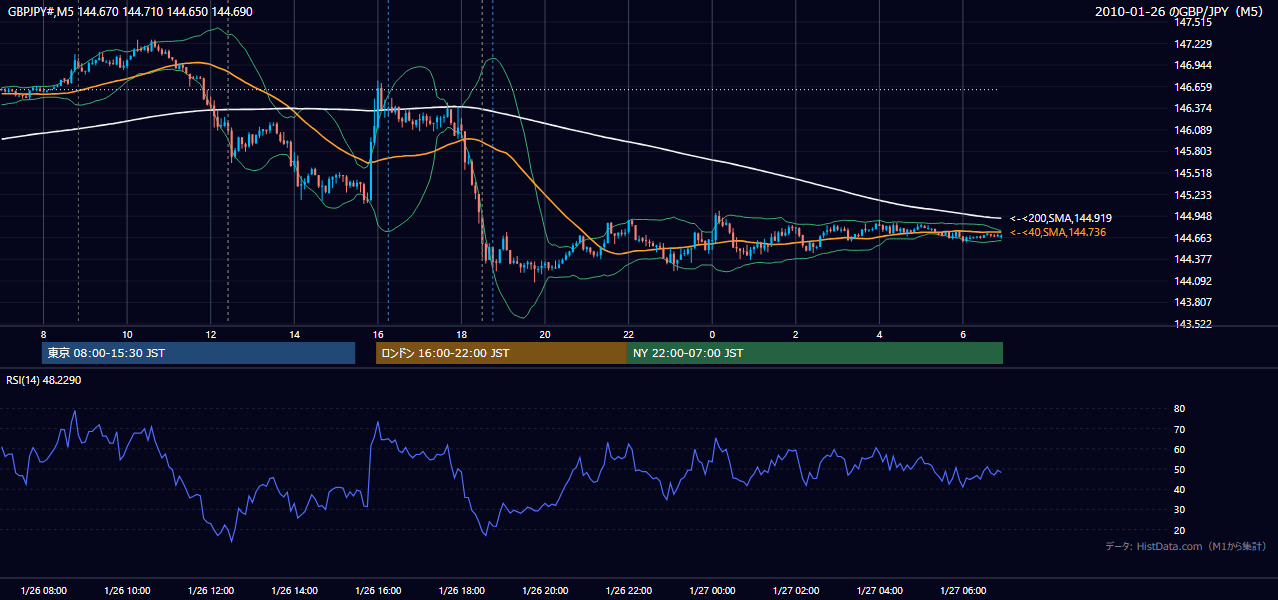Image resolution: width=1278 pixels, height=600 pixels.
Task: Click the 1/27 06:00 date label
Action: (963, 591)
